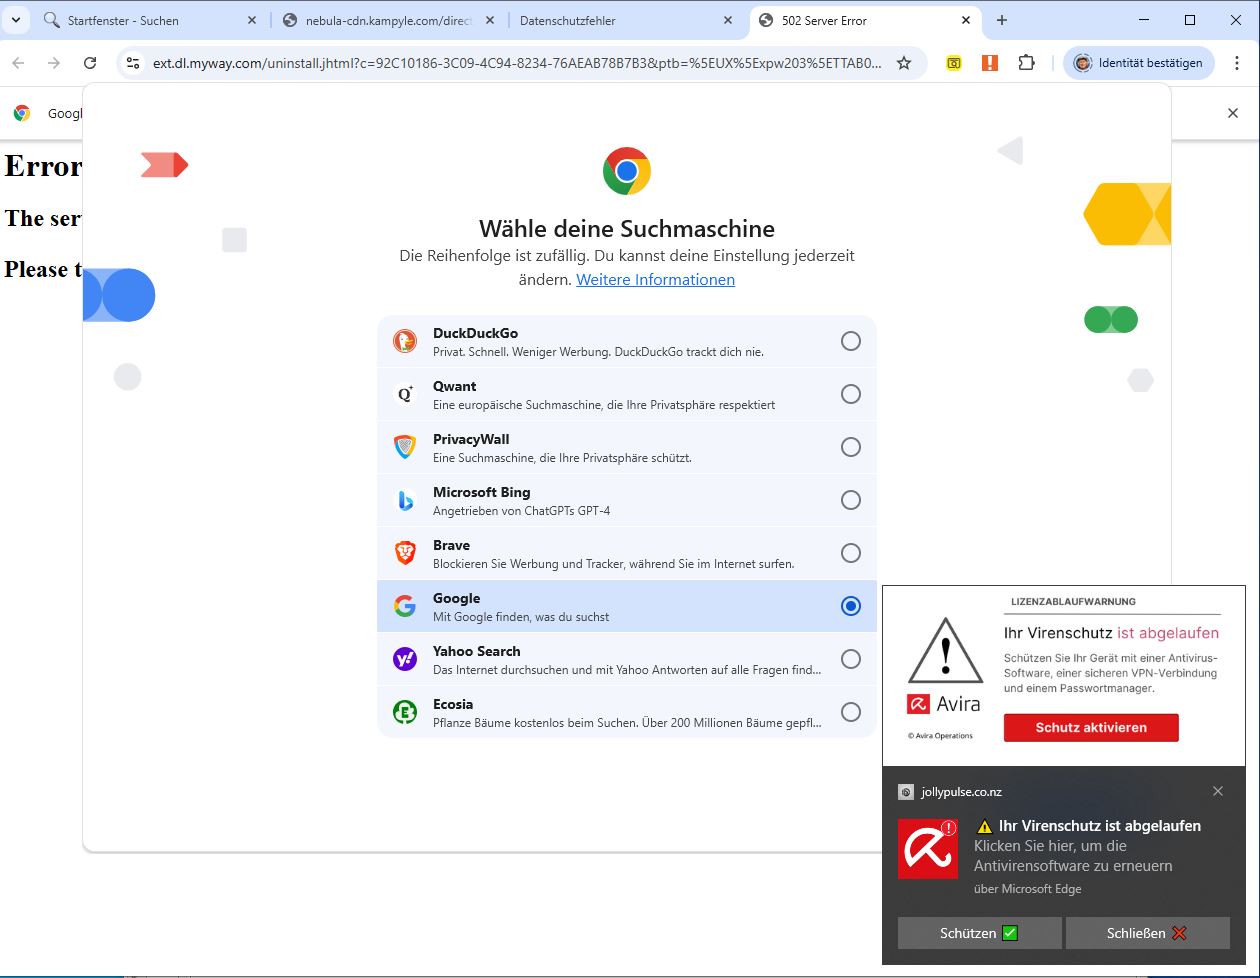
Task: Click the Schließen notification button
Action: pos(1147,933)
